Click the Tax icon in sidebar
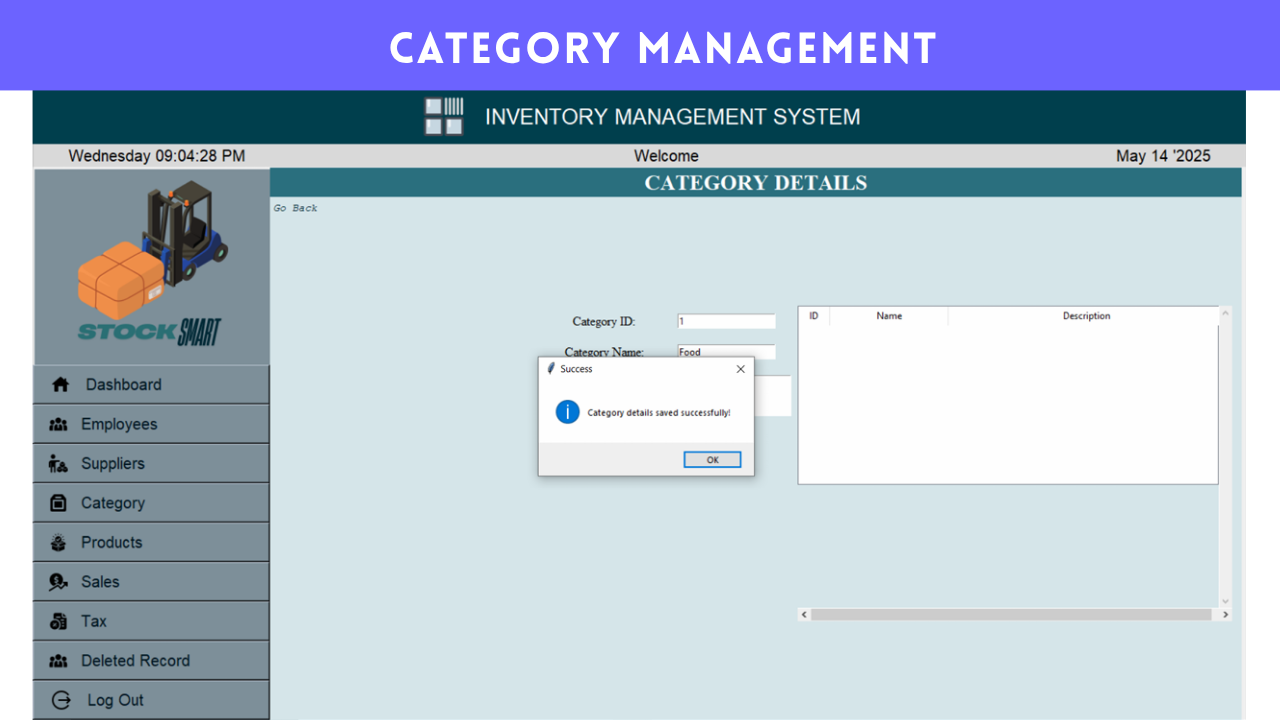The height and width of the screenshot is (720, 1280). (58, 621)
